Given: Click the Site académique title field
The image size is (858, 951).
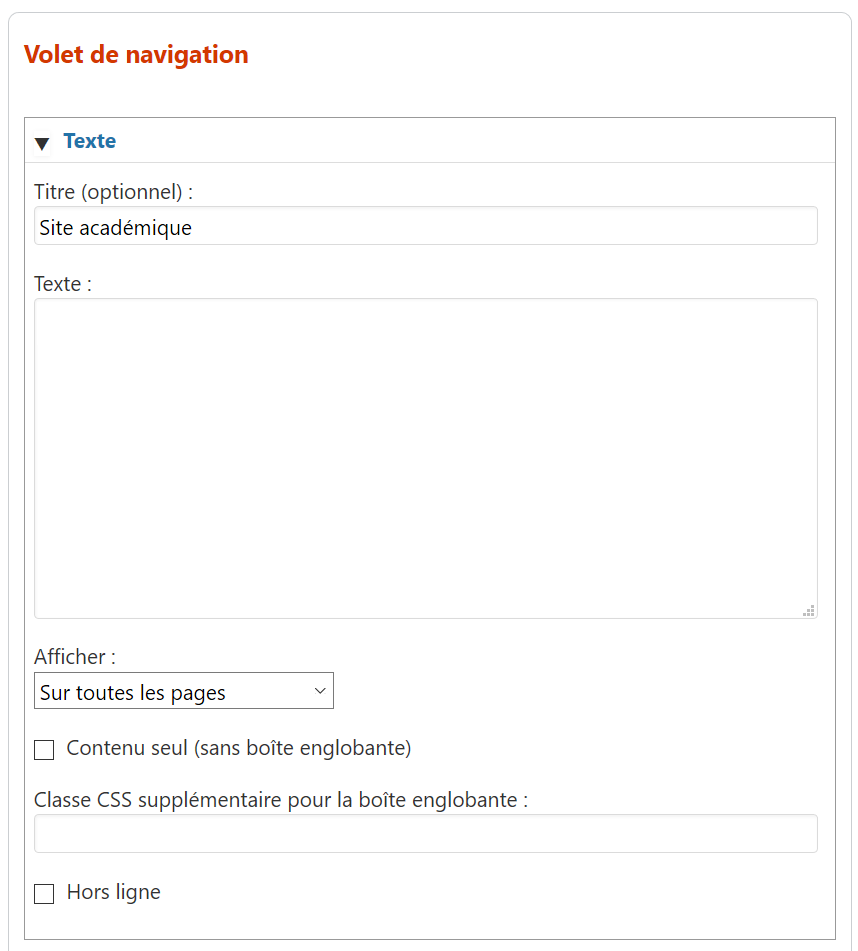Looking at the screenshot, I should (425, 227).
